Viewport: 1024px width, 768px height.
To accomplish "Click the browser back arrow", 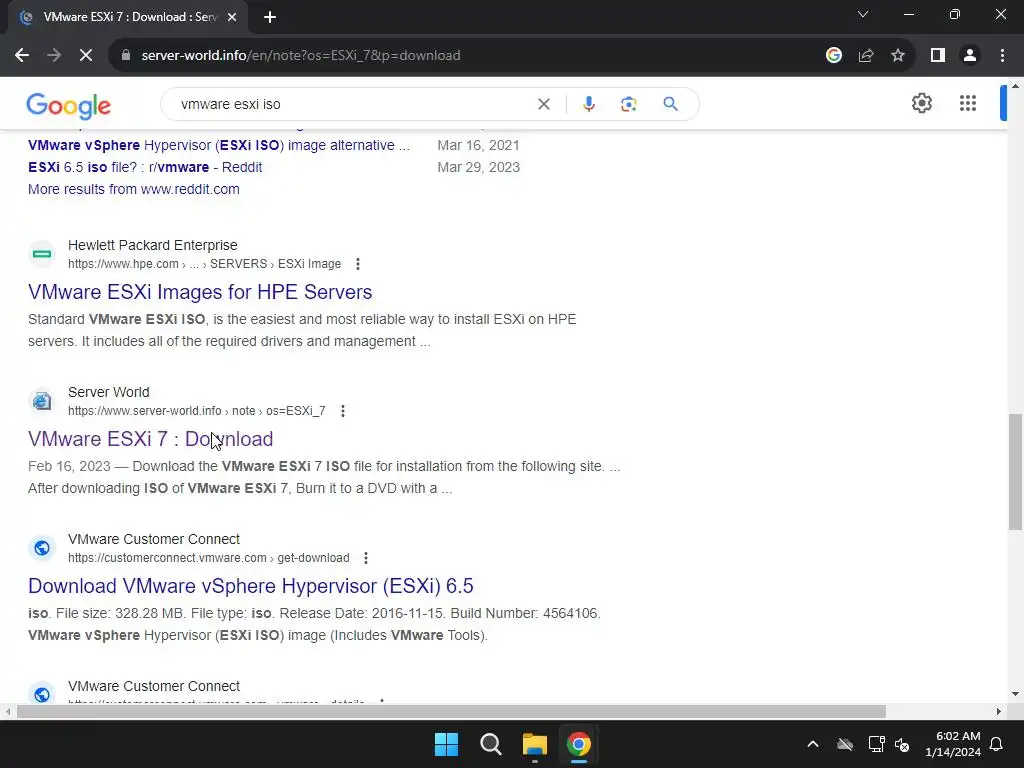I will point(22,56).
